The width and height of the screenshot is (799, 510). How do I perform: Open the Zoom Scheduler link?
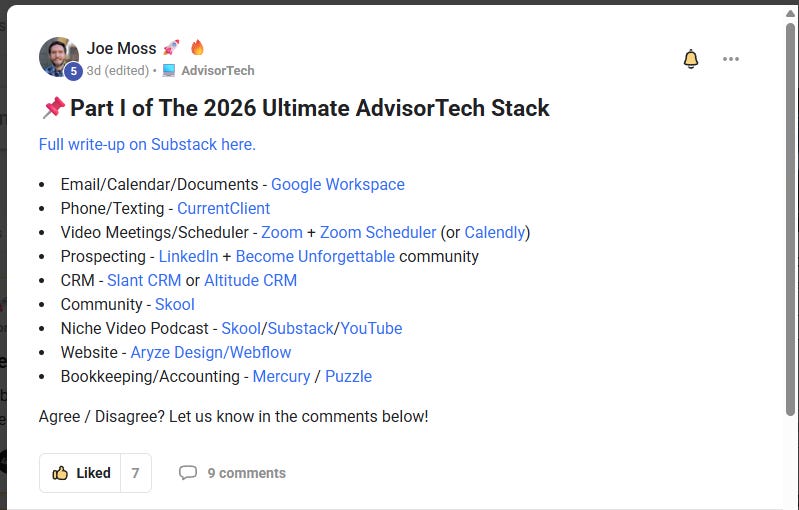coord(378,232)
